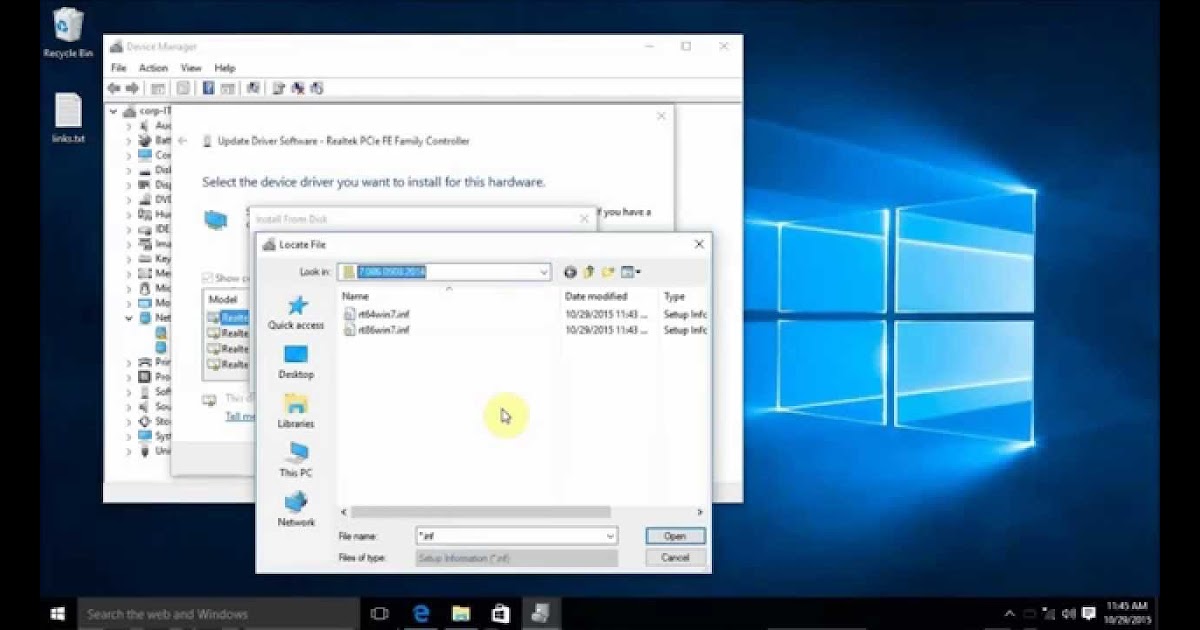1200x630 pixels.
Task: Select the rt64win7.inf file
Action: pos(376,314)
